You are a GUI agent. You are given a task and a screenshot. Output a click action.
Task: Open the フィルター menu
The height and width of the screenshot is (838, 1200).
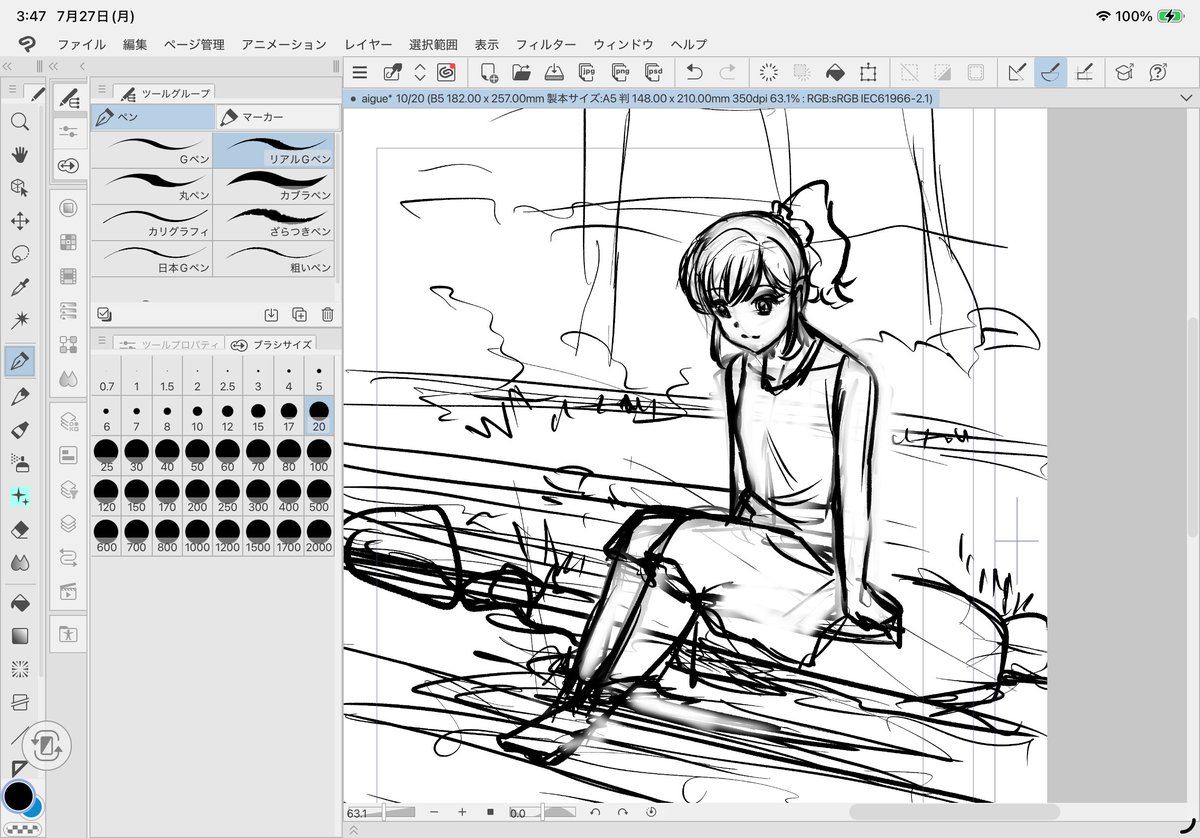coord(546,45)
